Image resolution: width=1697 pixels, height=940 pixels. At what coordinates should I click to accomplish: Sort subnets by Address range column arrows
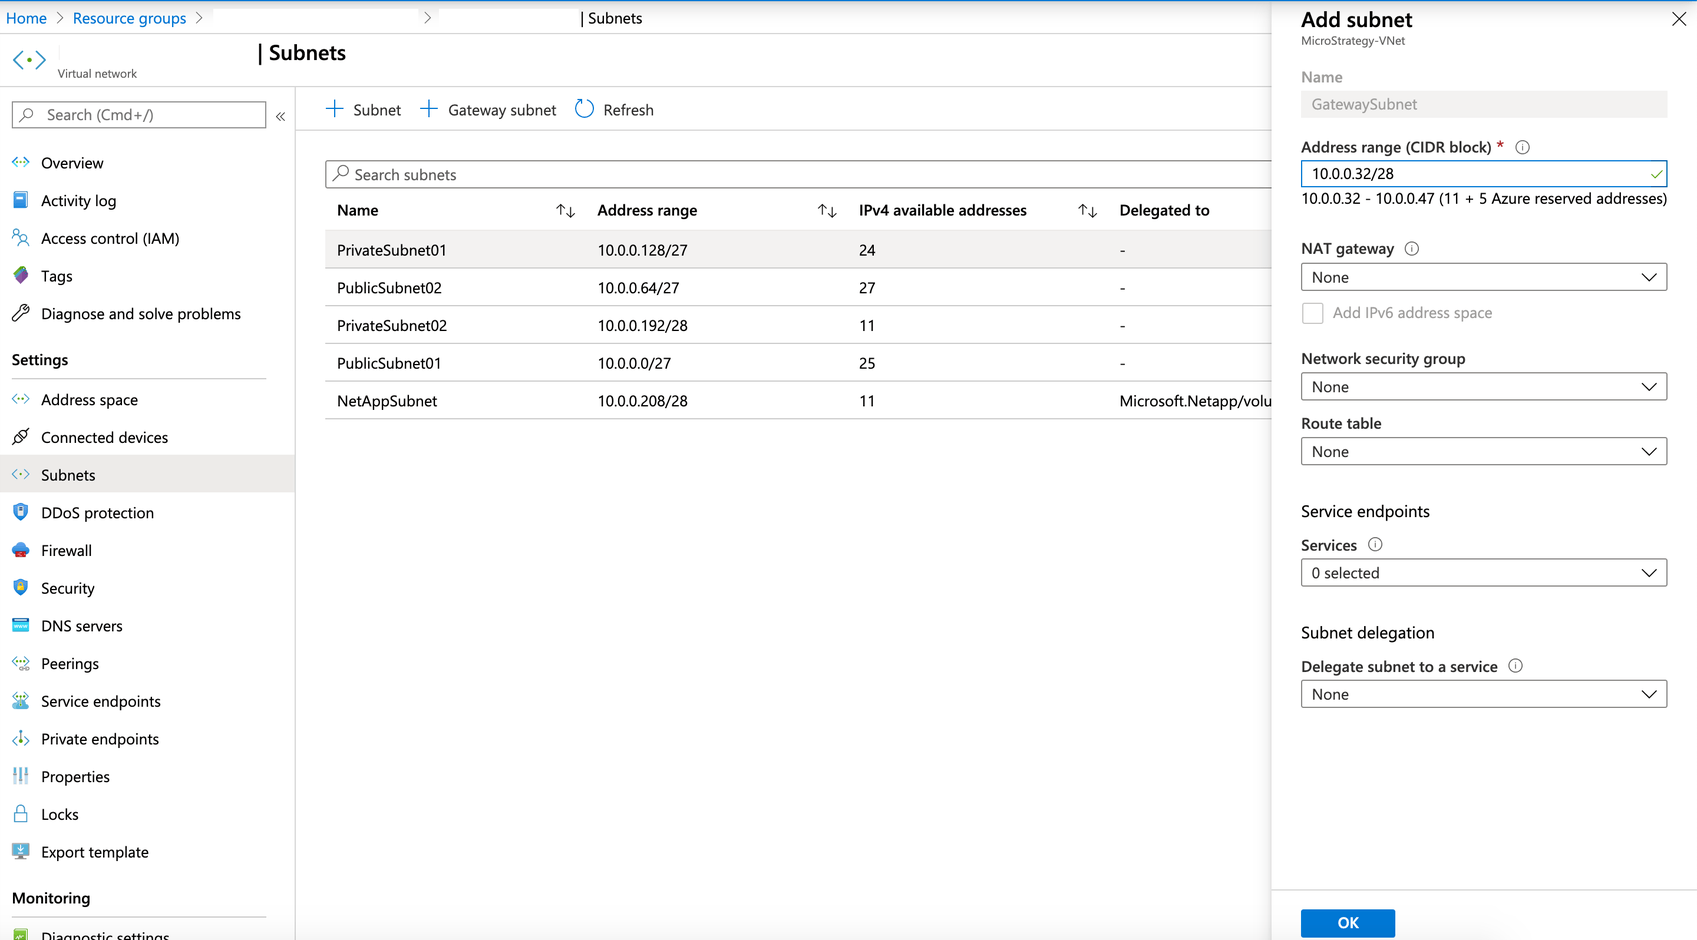click(x=826, y=210)
